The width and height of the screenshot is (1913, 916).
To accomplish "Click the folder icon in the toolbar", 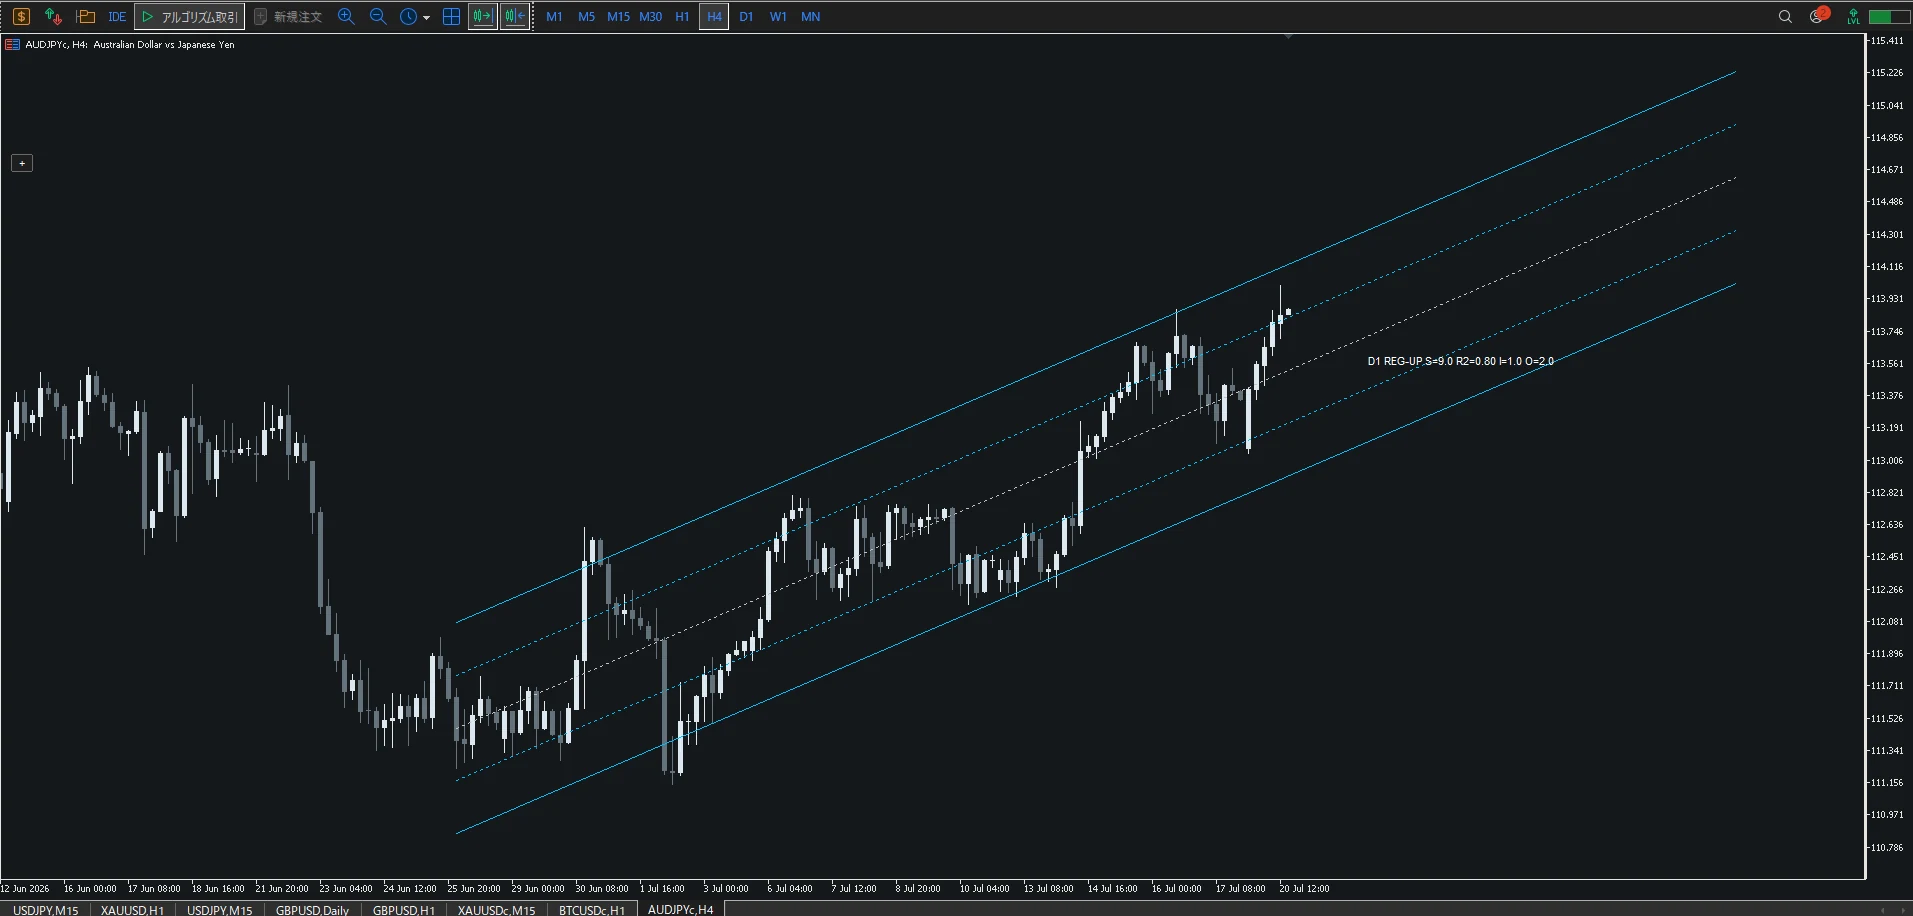I will pyautogui.click(x=86, y=16).
